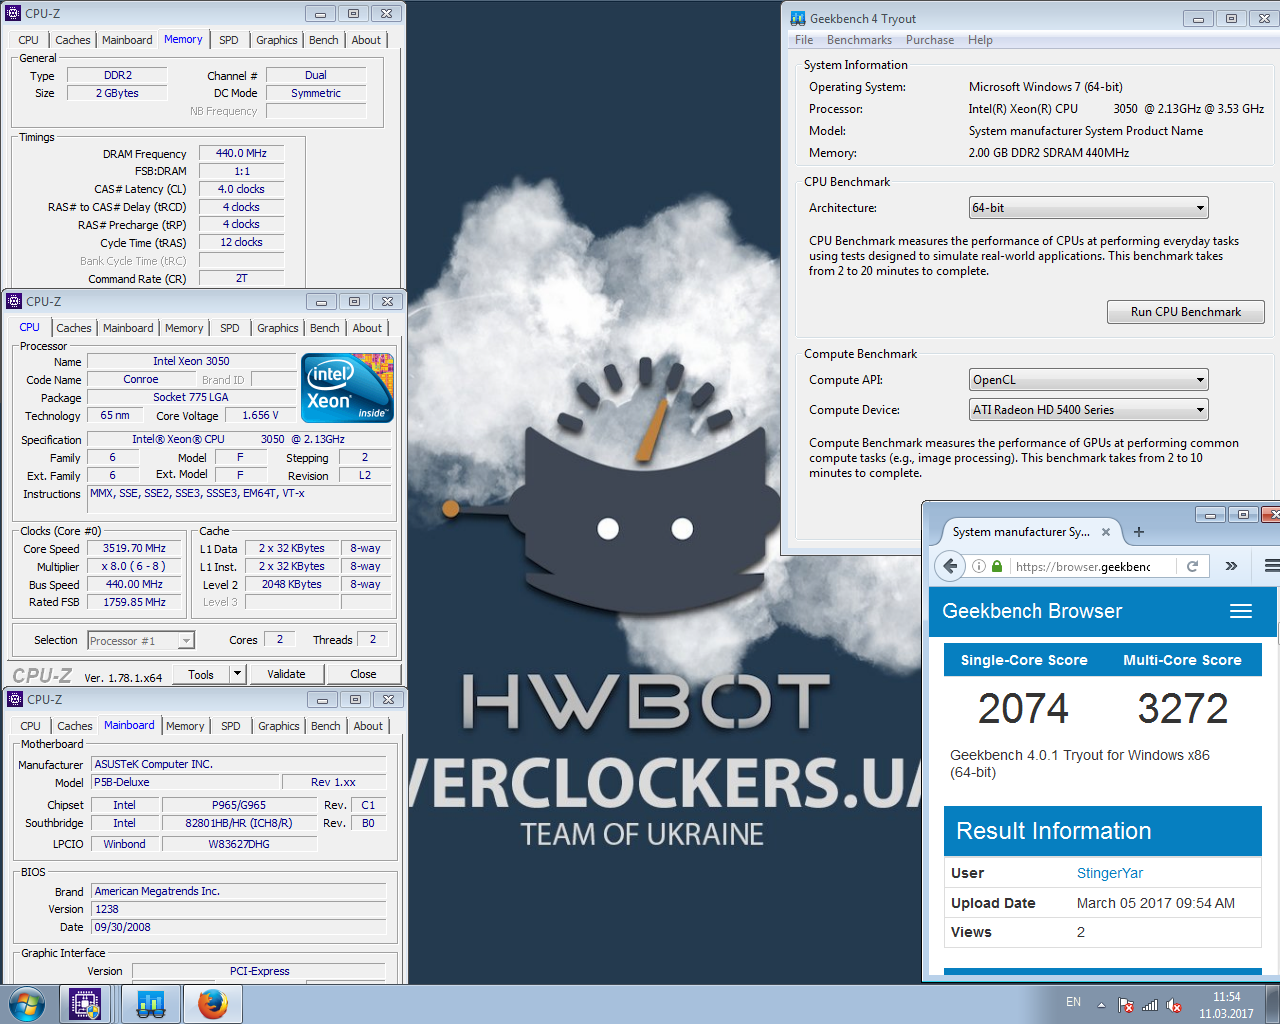
Task: Open Geekbench Browser navigation hamburger menu
Action: coord(1241,611)
